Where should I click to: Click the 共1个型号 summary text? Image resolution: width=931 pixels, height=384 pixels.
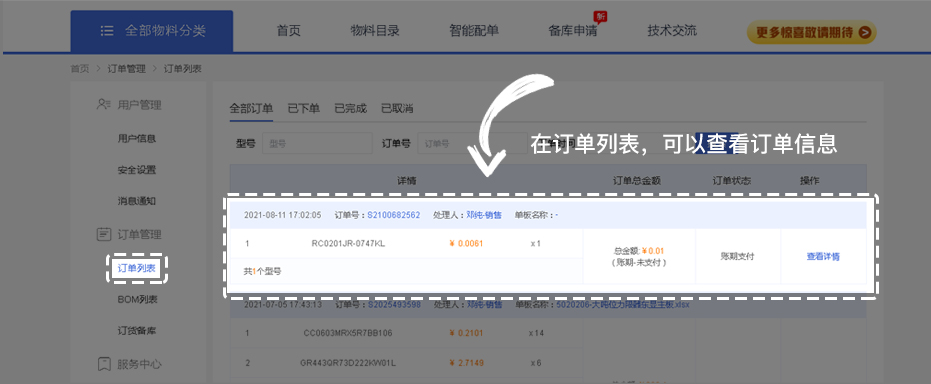click(262, 271)
